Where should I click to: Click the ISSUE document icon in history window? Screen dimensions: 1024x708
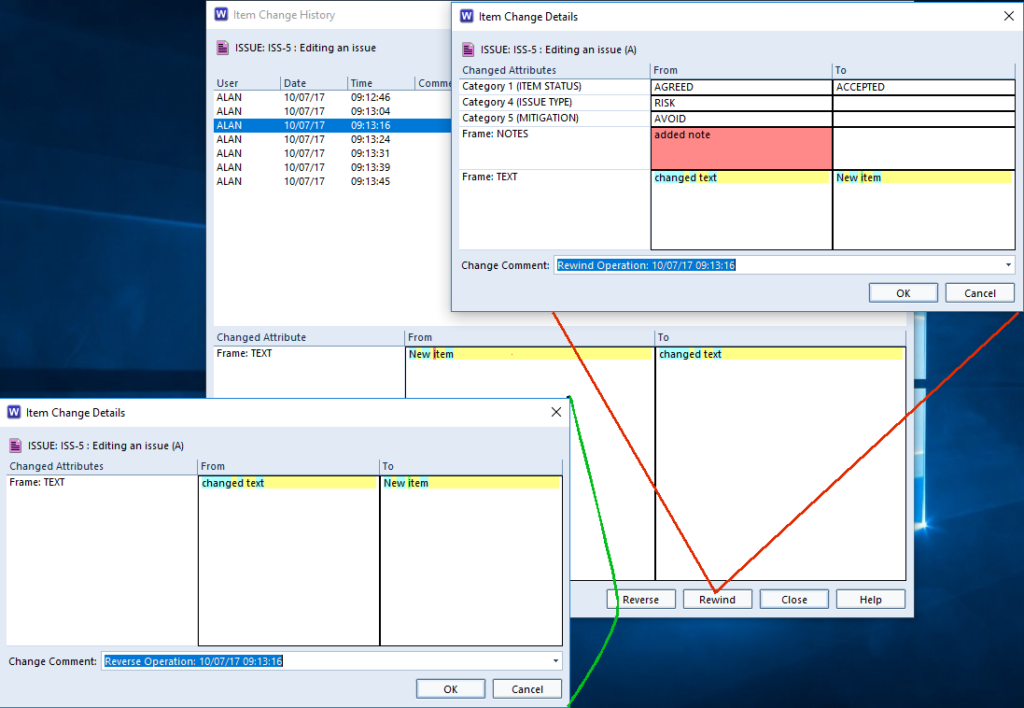click(222, 47)
